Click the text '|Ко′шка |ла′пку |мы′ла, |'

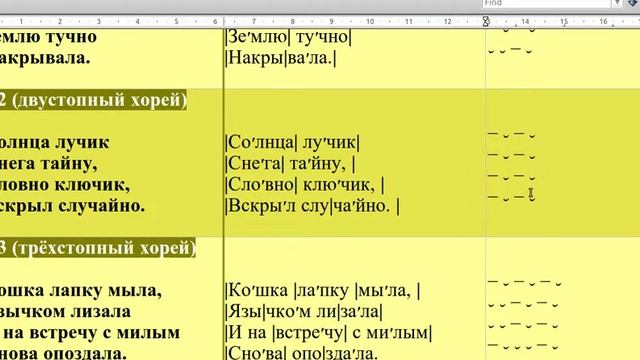tap(323, 291)
